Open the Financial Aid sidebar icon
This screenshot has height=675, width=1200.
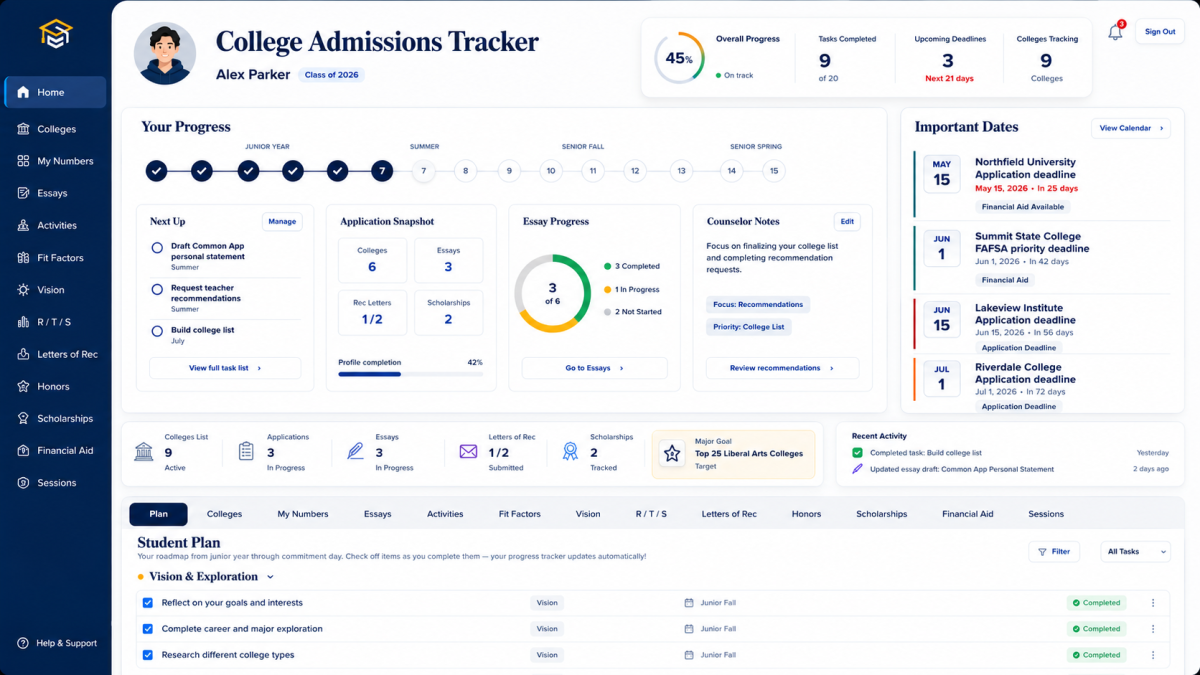23,450
